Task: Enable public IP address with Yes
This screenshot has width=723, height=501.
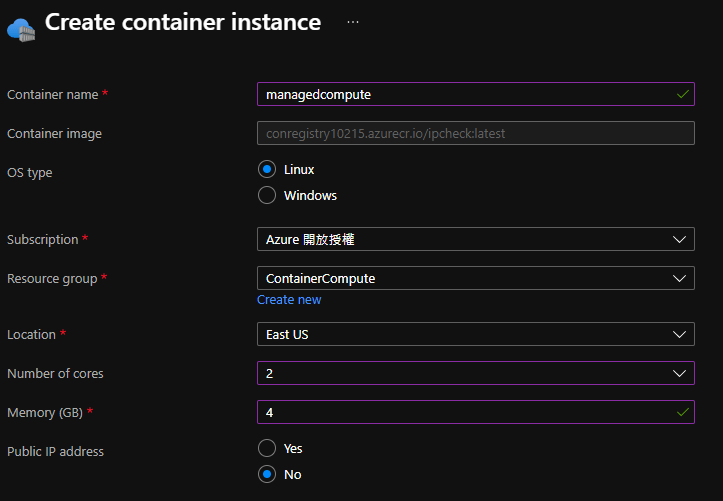Action: 267,448
